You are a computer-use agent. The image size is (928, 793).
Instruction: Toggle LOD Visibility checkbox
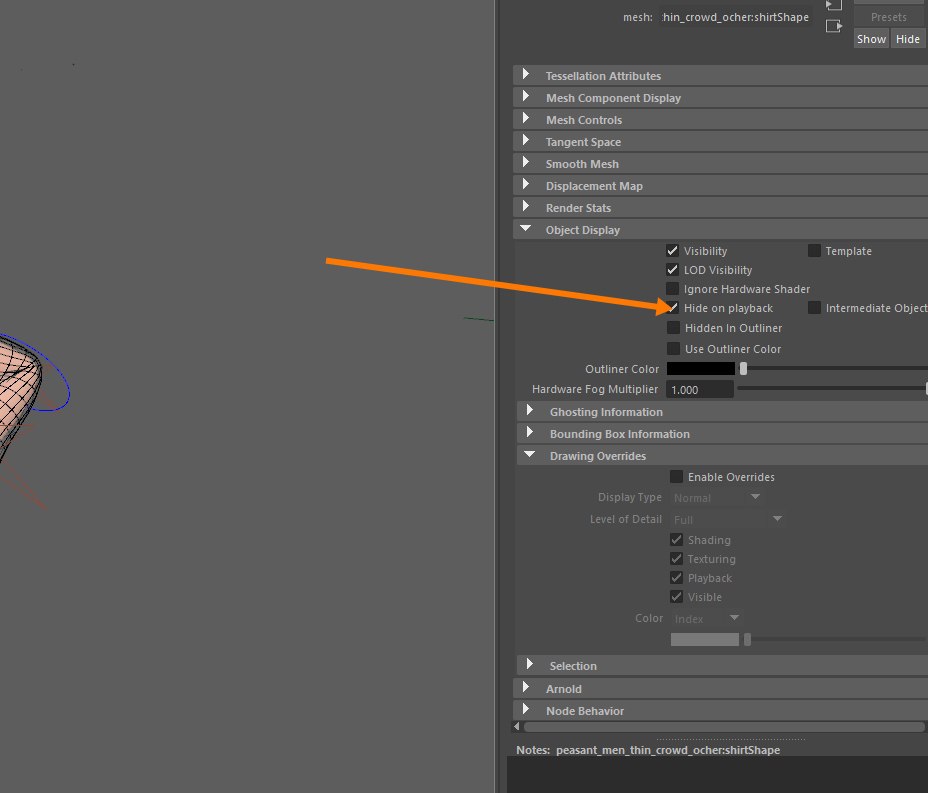[x=672, y=270]
